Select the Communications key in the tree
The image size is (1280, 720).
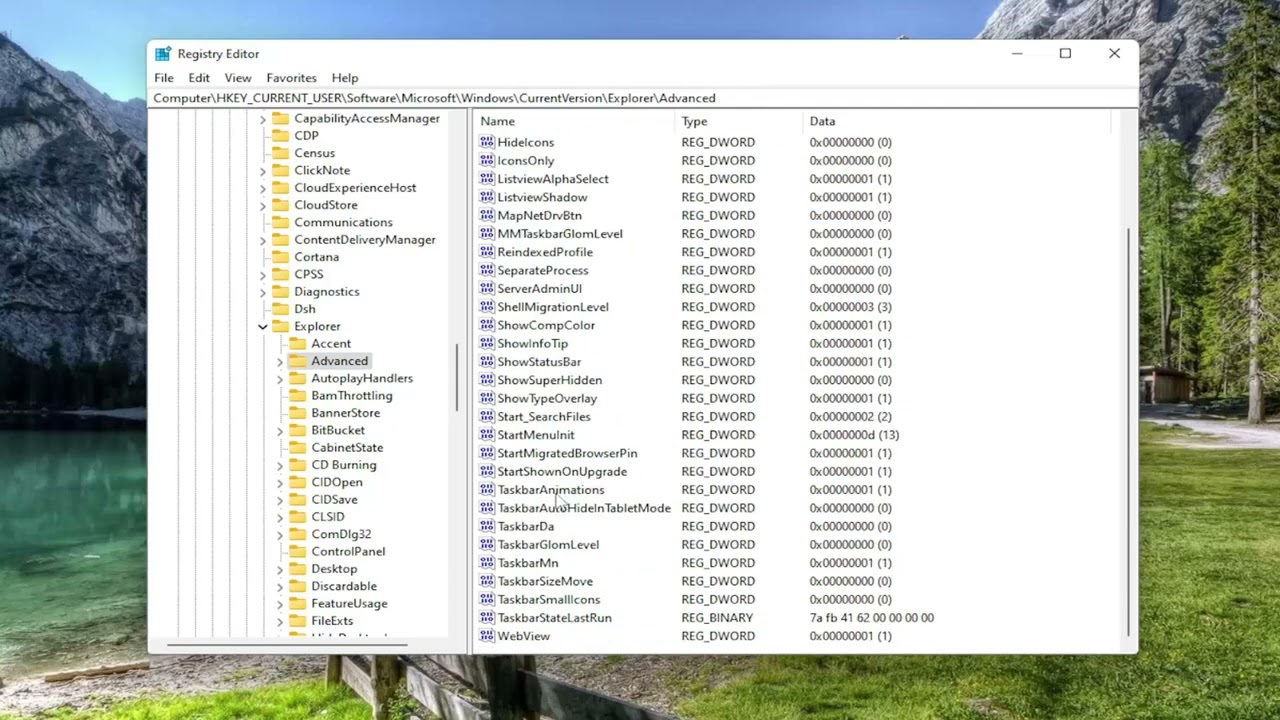(x=343, y=222)
